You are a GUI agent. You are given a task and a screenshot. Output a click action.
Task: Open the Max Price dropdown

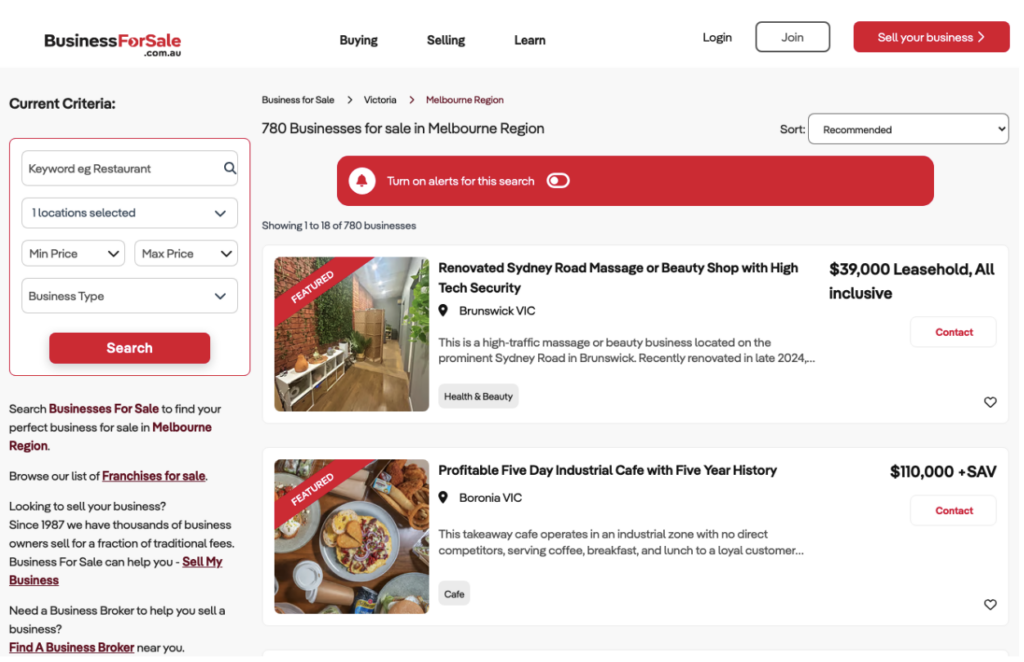186,253
